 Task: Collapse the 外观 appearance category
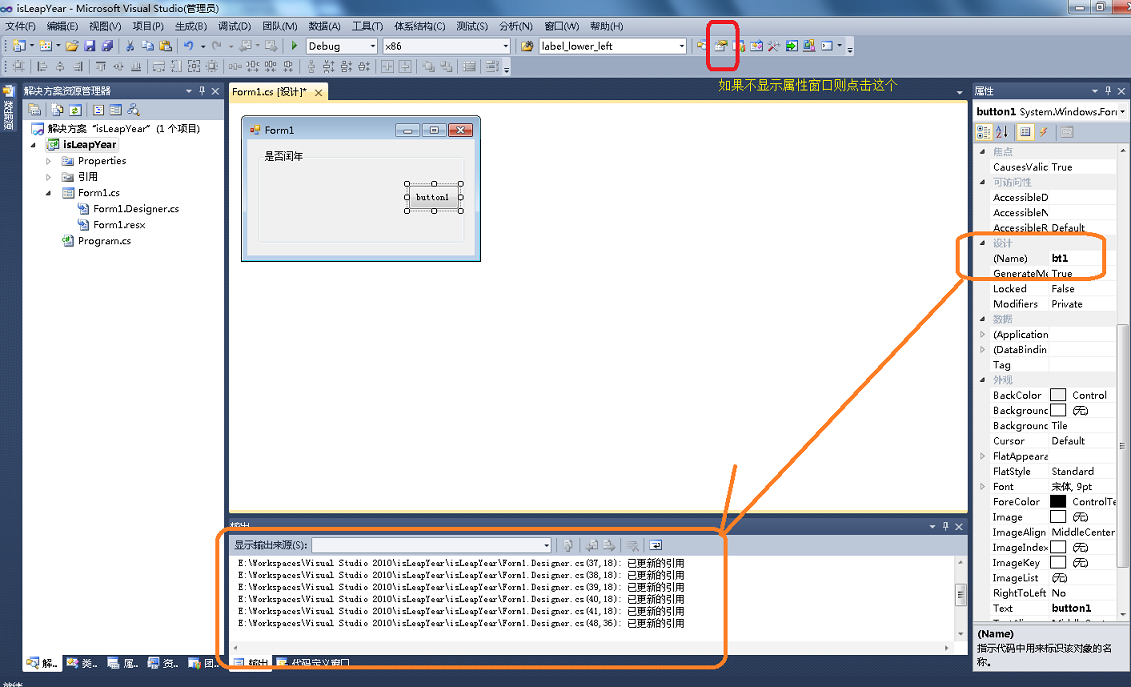coord(982,380)
